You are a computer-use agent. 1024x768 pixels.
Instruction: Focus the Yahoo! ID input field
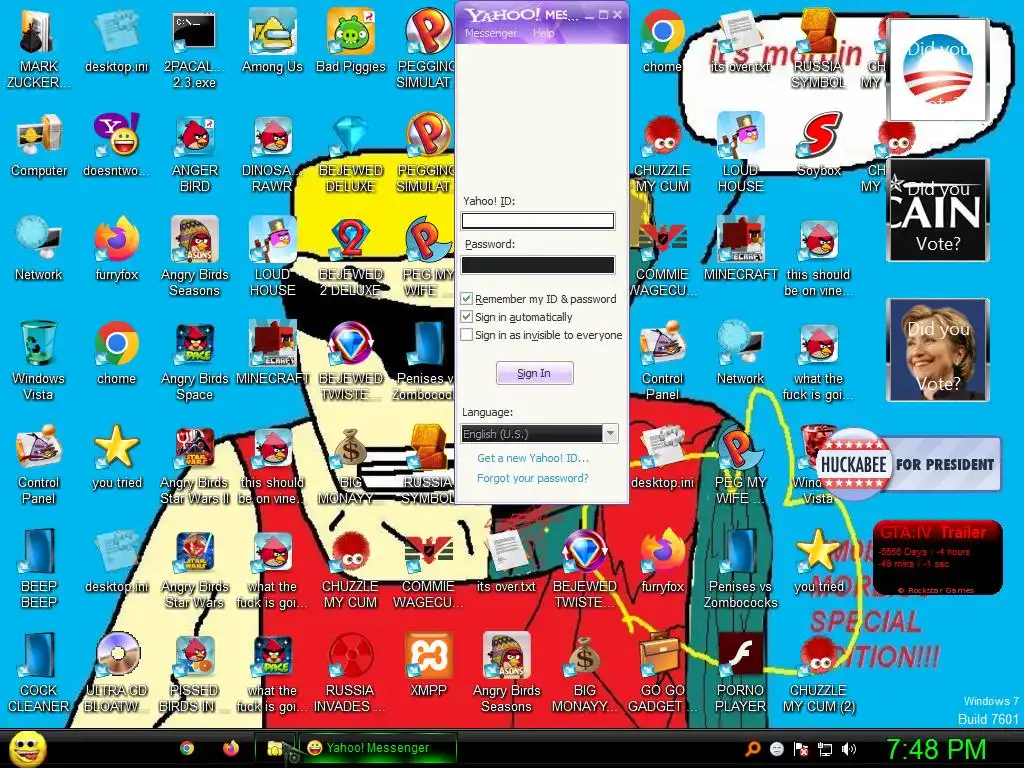(537, 221)
